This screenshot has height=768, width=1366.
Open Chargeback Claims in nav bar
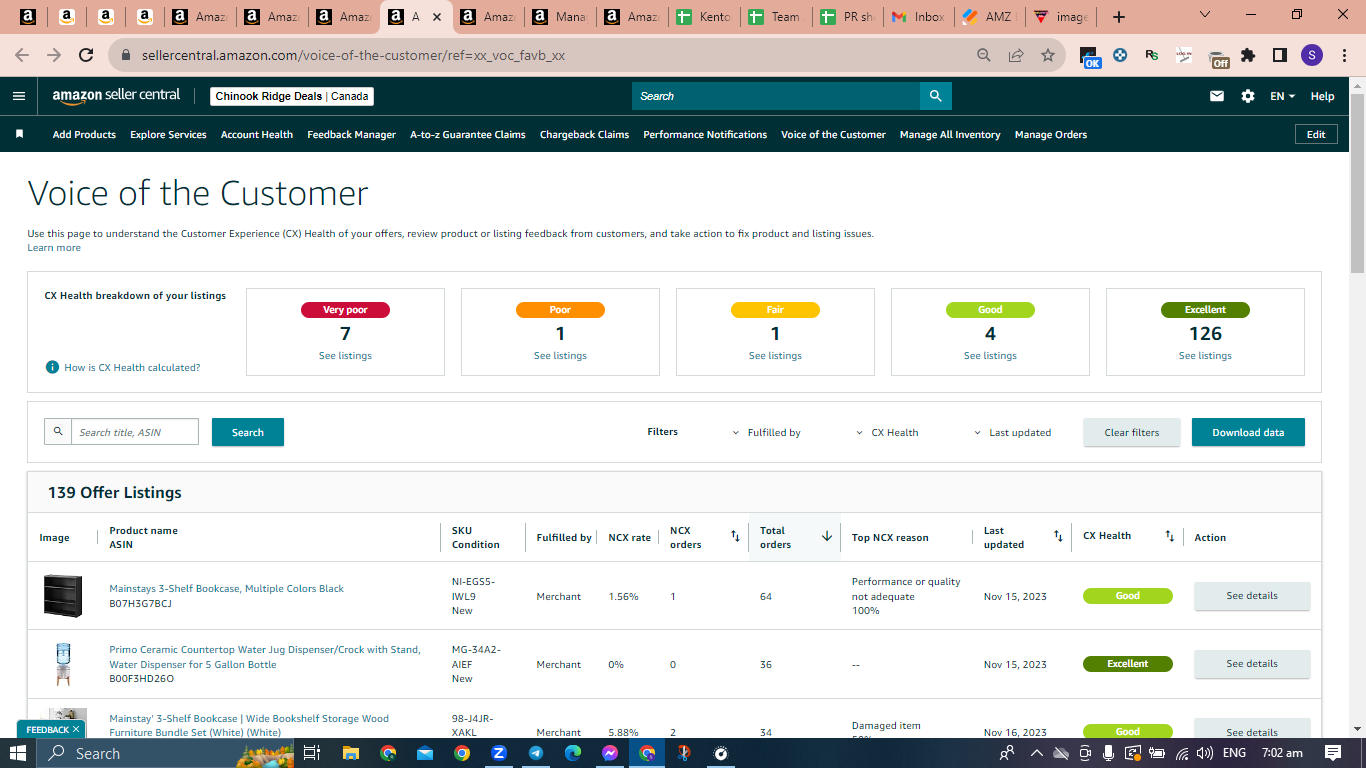pyautogui.click(x=584, y=134)
